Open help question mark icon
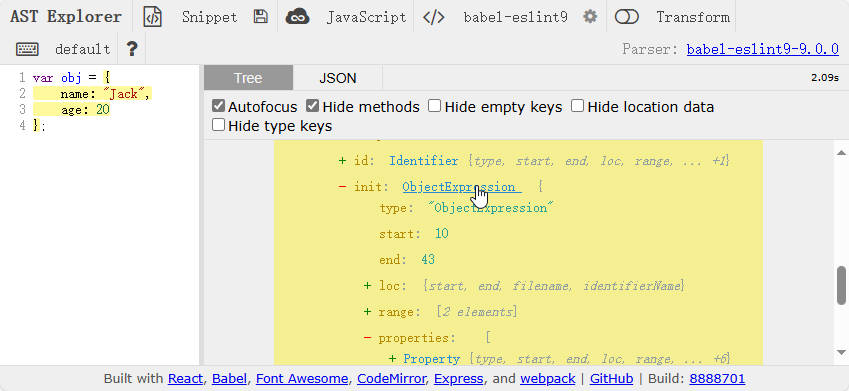849x391 pixels. 132,49
